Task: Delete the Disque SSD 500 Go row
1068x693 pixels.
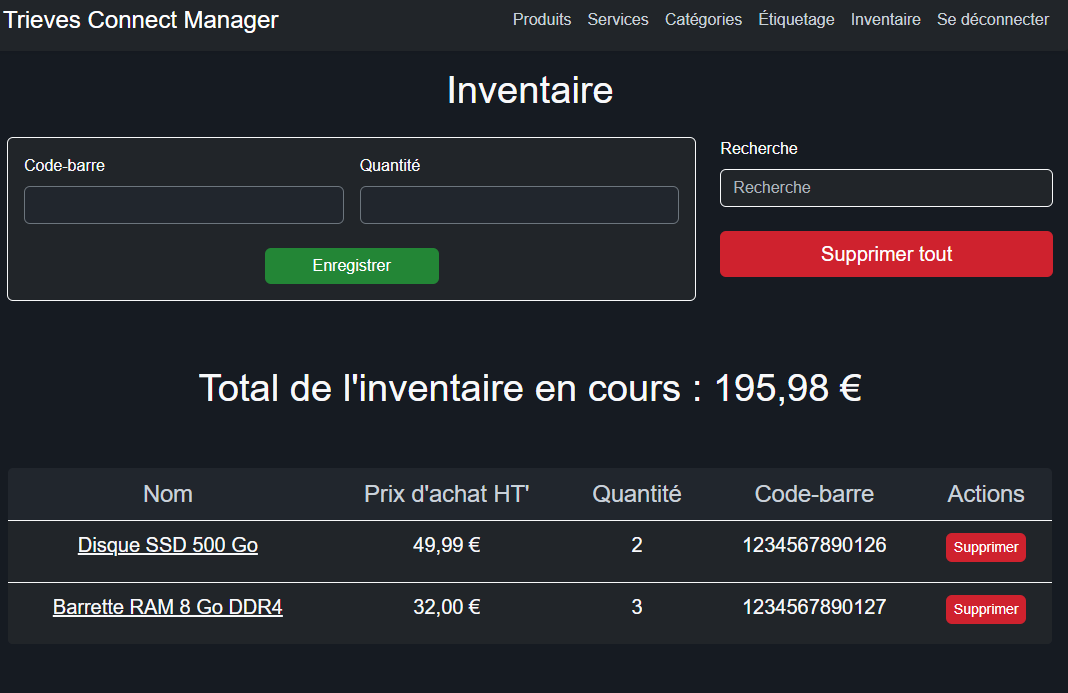Action: coord(985,548)
